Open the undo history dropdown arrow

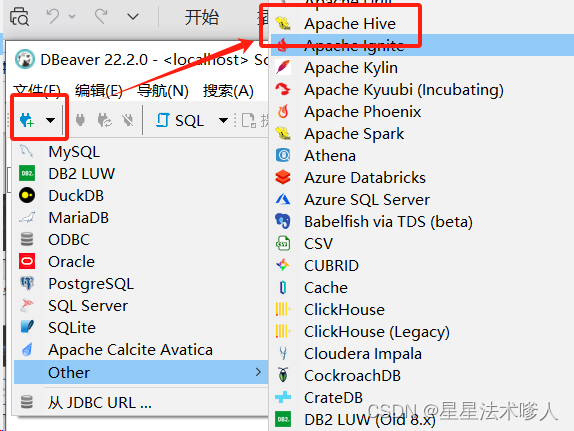tap(72, 16)
